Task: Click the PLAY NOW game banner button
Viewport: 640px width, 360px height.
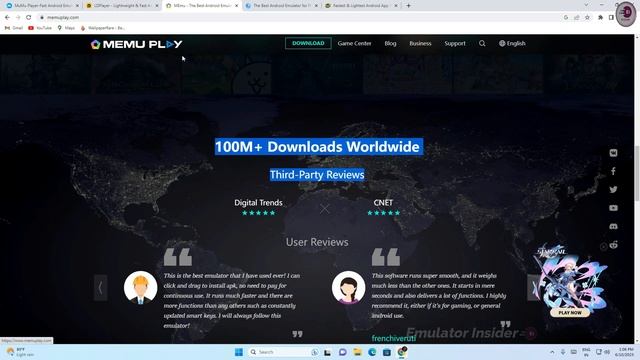Action: coord(570,313)
